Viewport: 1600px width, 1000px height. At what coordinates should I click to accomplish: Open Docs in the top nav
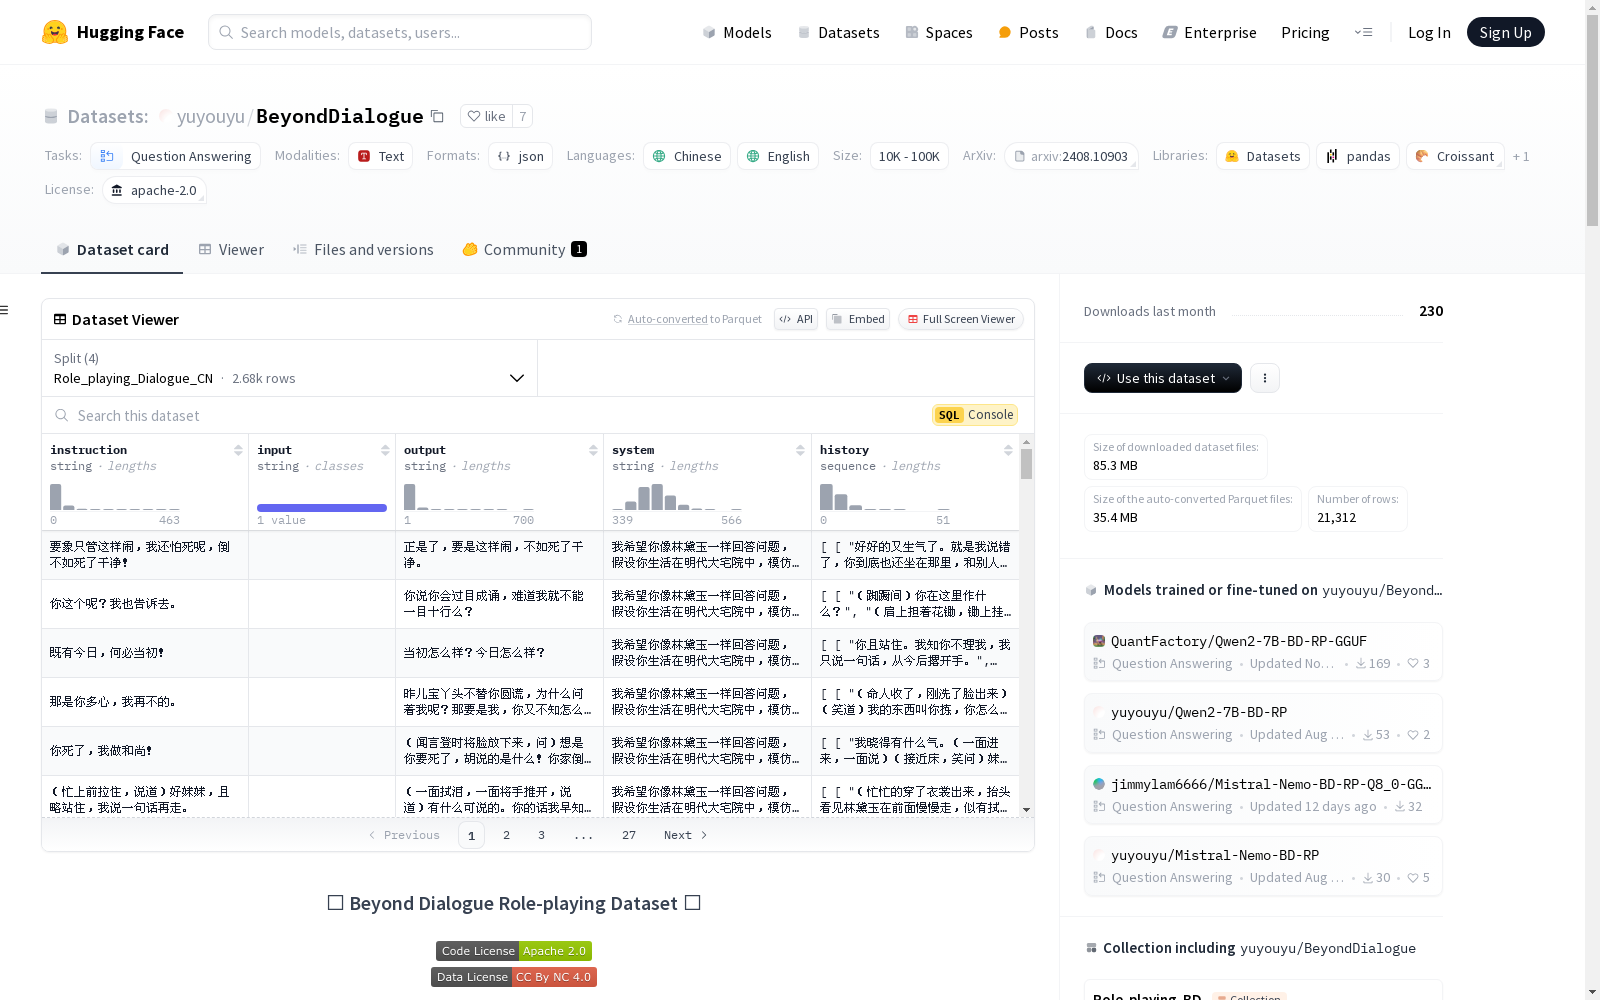(x=1111, y=32)
